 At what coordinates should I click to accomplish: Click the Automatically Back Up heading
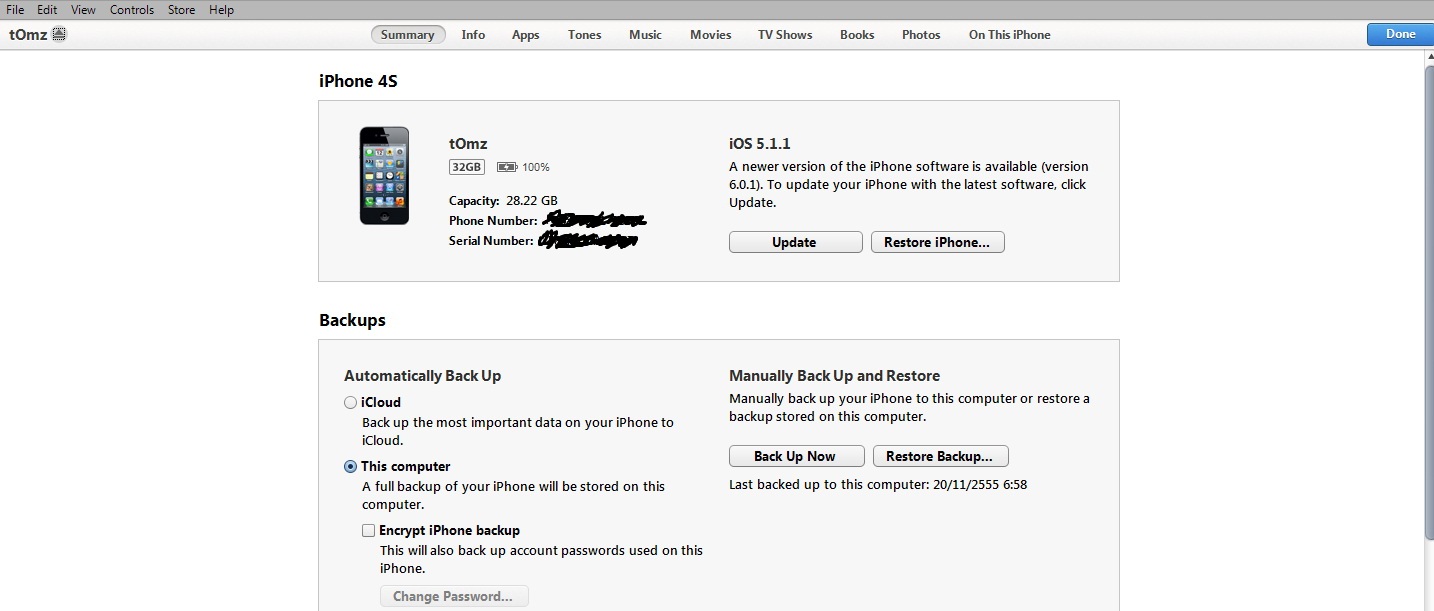(x=422, y=376)
